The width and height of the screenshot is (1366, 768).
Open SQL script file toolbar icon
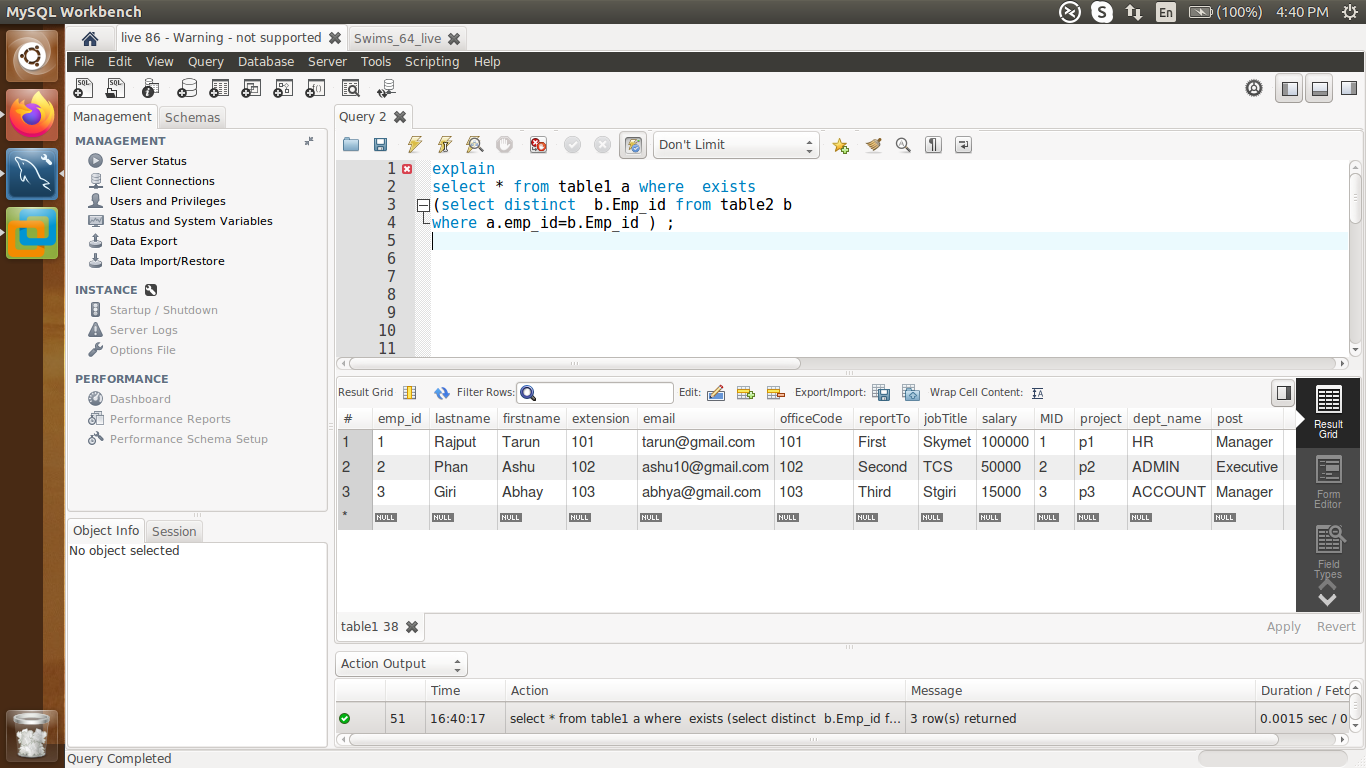[x=117, y=89]
